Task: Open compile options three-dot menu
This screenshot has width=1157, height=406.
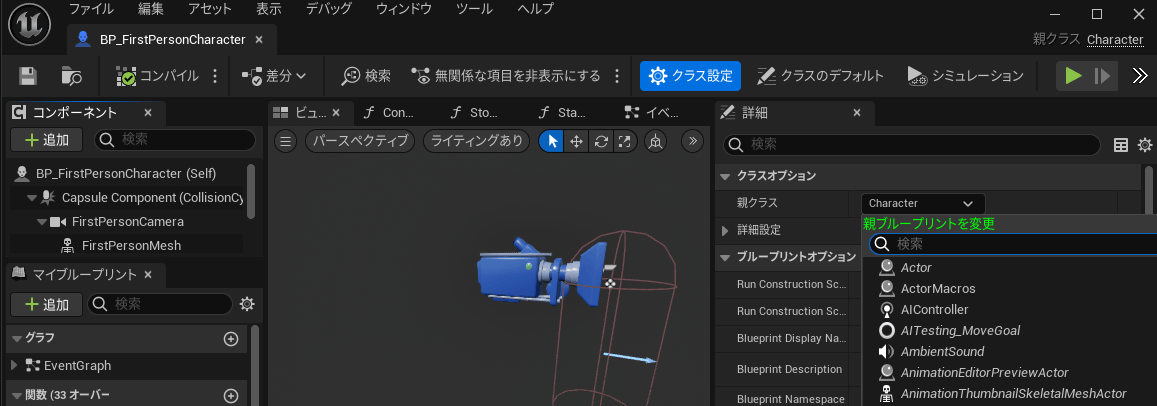Action: tap(215, 75)
